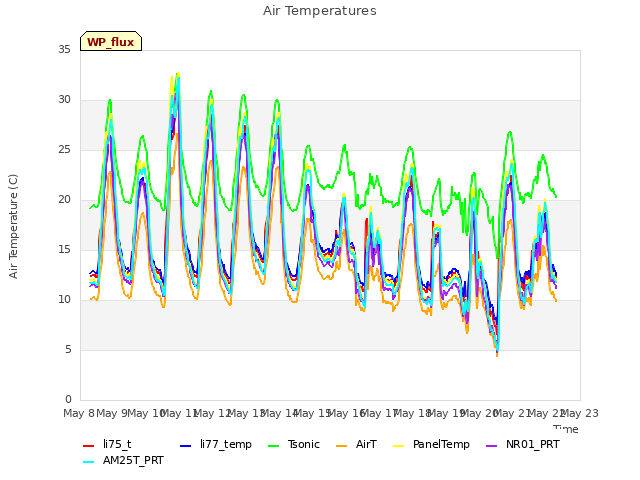Click the orange AirT legend color marker
The height and width of the screenshot is (480, 640).
(x=341, y=445)
